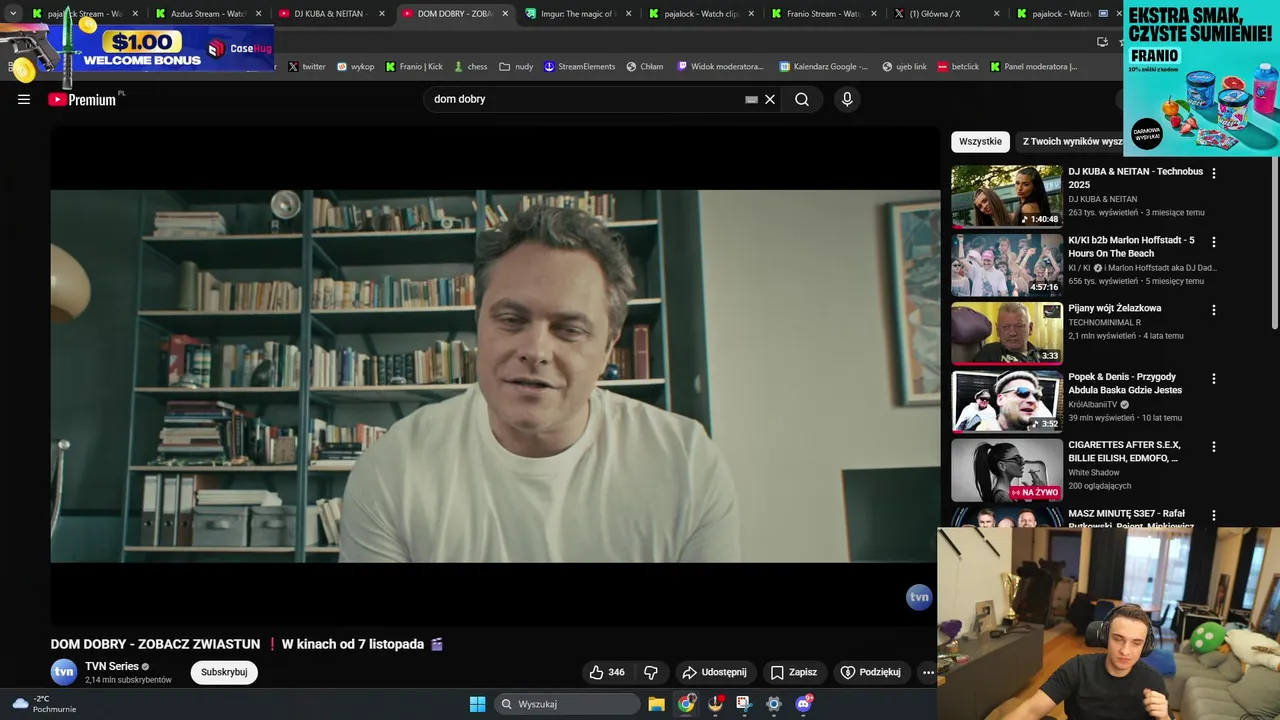Switch to DJ KUBA & NEITAN tab
Image resolution: width=1280 pixels, height=720 pixels.
tap(333, 14)
